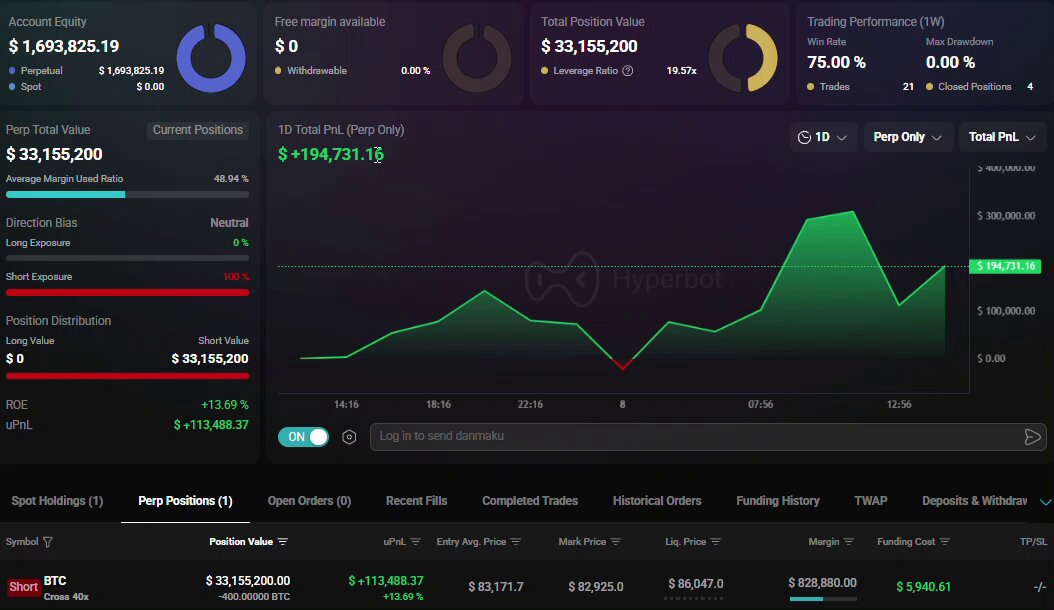Click the danmaku message input field
The image size is (1054, 610).
696,436
